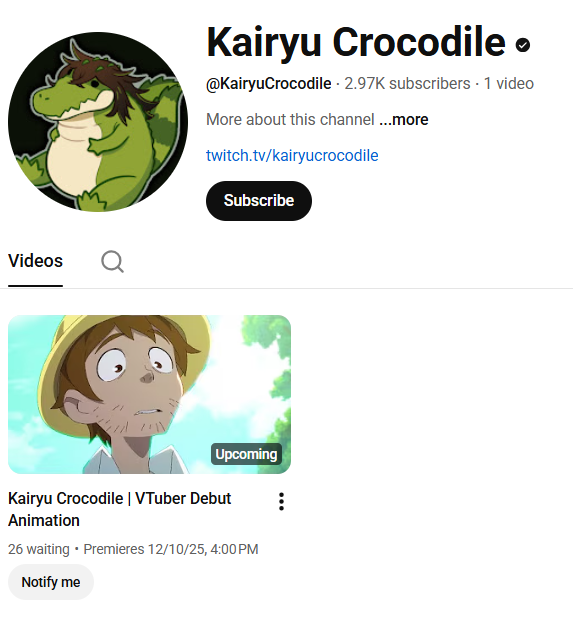Click the Kairyu Crocodile channel name heading
This screenshot has height=638, width=573.
tap(356, 43)
